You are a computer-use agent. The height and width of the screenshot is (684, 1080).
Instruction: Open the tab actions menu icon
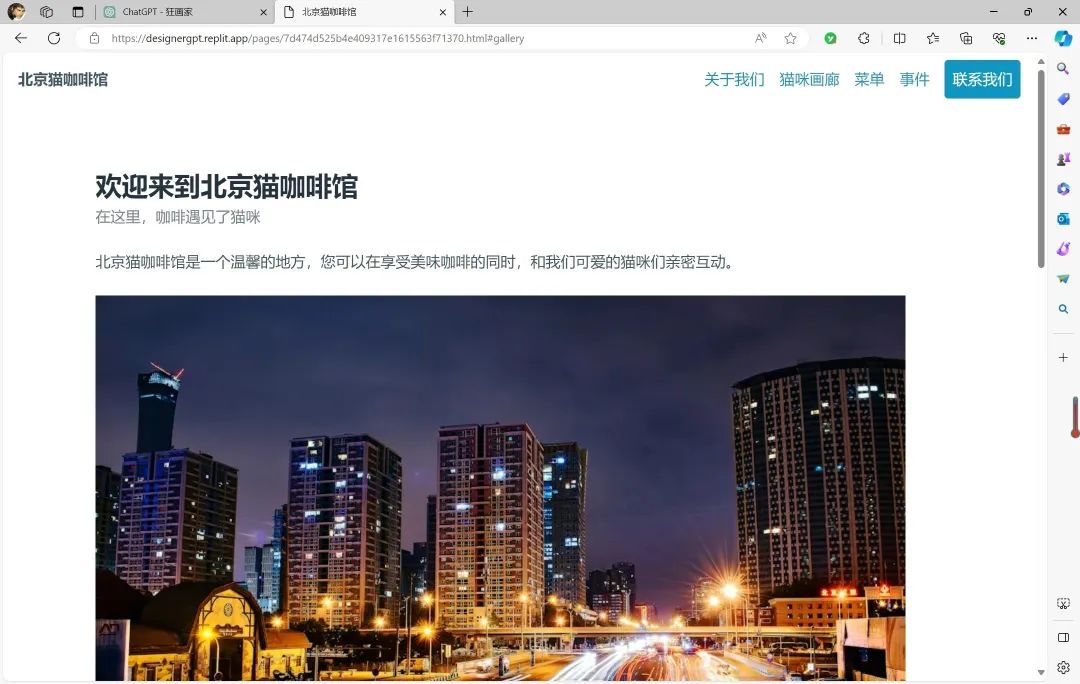78,12
